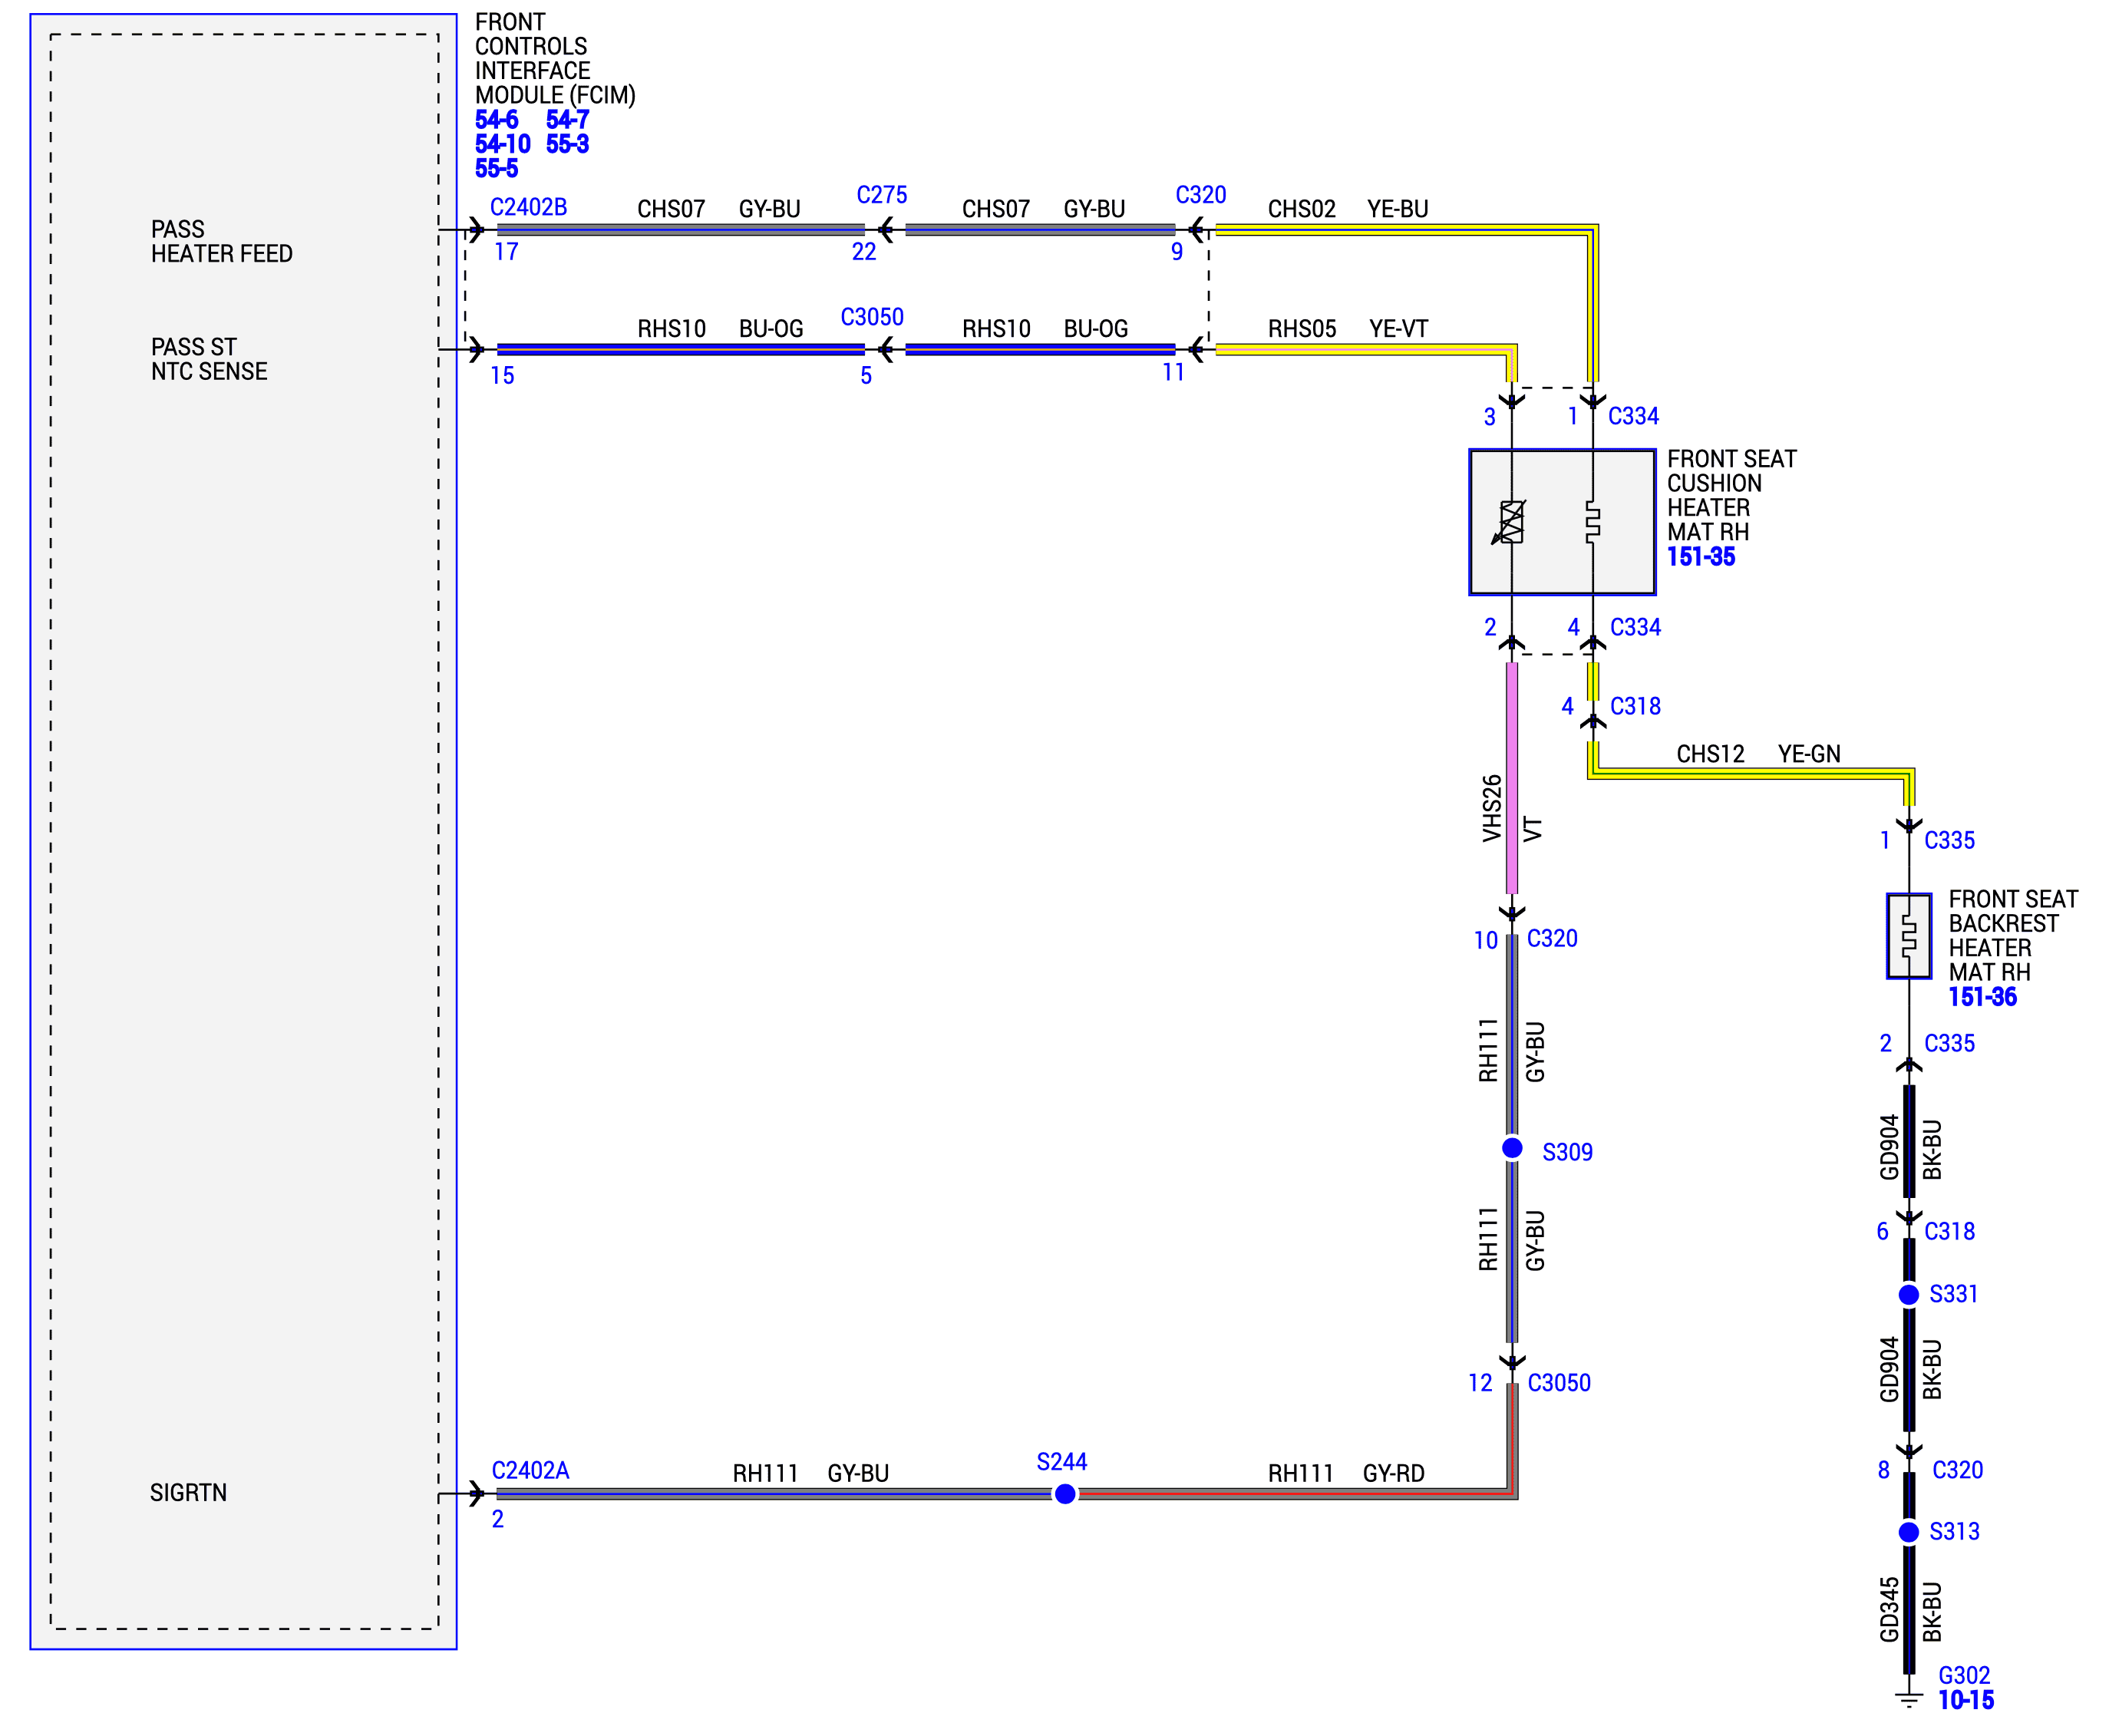Select the S331 splice dot
This screenshot has height=1736, width=2109.
click(x=1908, y=1295)
